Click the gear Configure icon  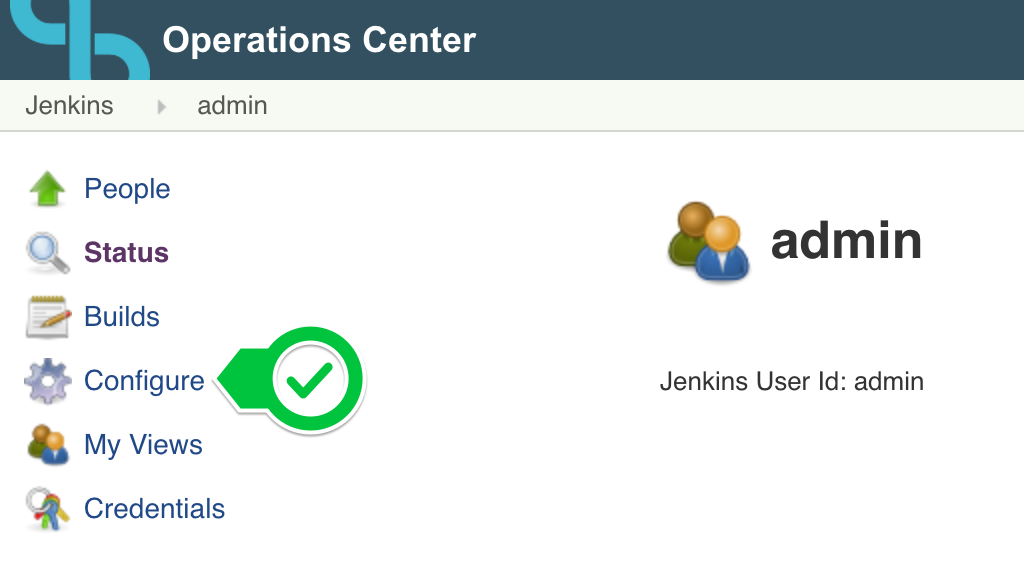[48, 381]
